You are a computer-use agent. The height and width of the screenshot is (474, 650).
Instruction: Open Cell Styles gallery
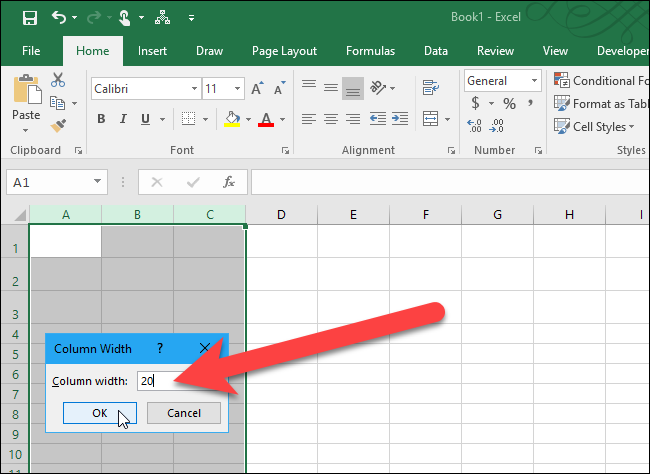594,126
